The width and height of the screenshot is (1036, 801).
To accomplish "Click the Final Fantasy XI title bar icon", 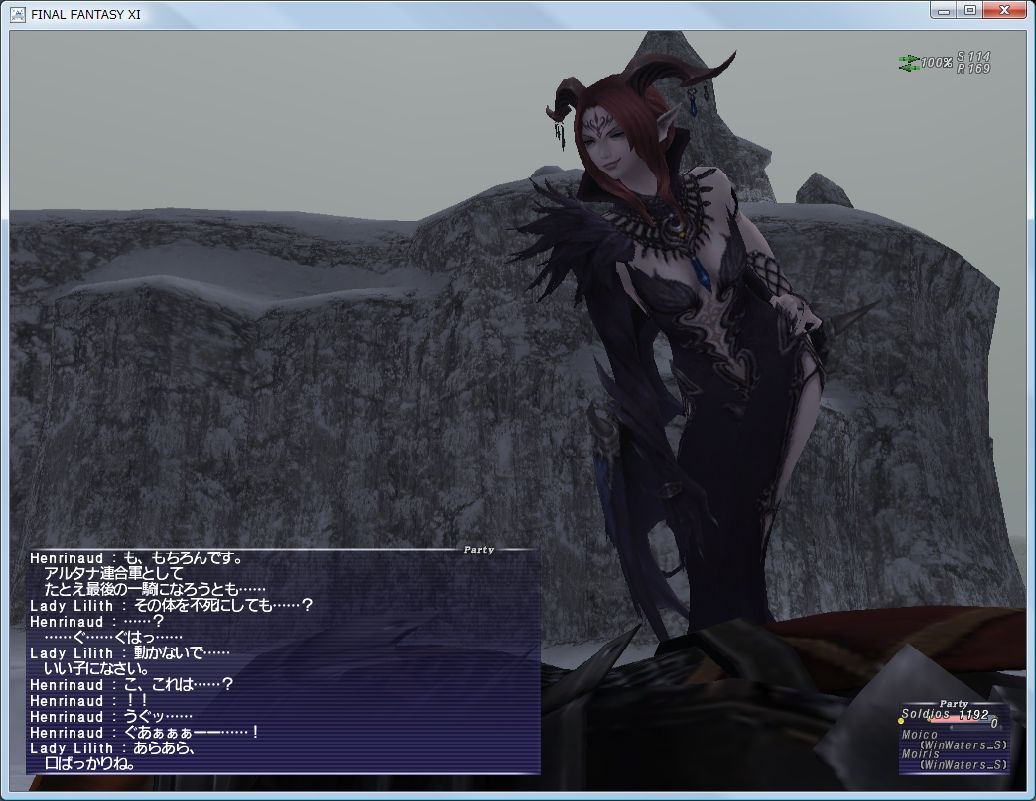I will coord(18,14).
